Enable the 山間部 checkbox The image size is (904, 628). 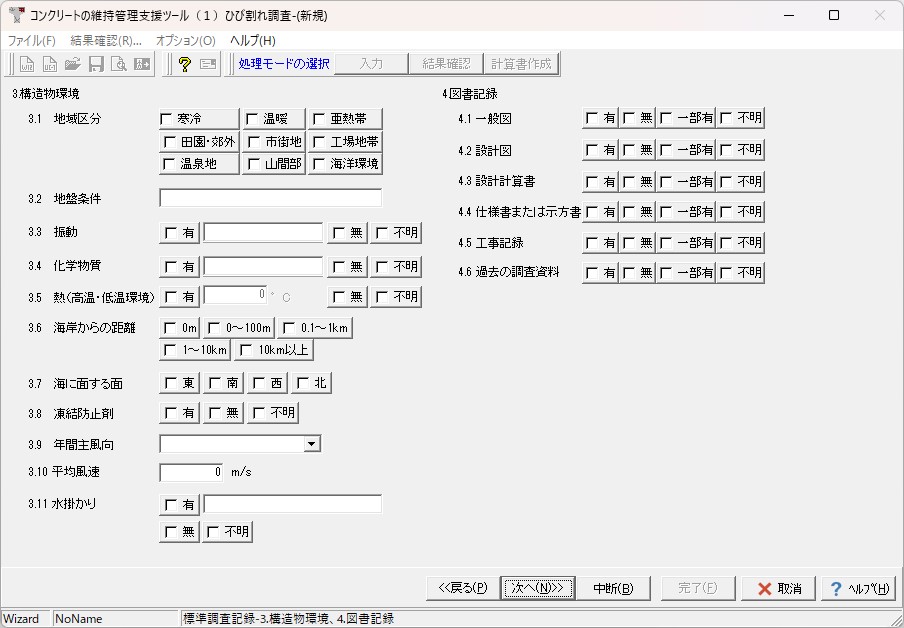(x=254, y=164)
